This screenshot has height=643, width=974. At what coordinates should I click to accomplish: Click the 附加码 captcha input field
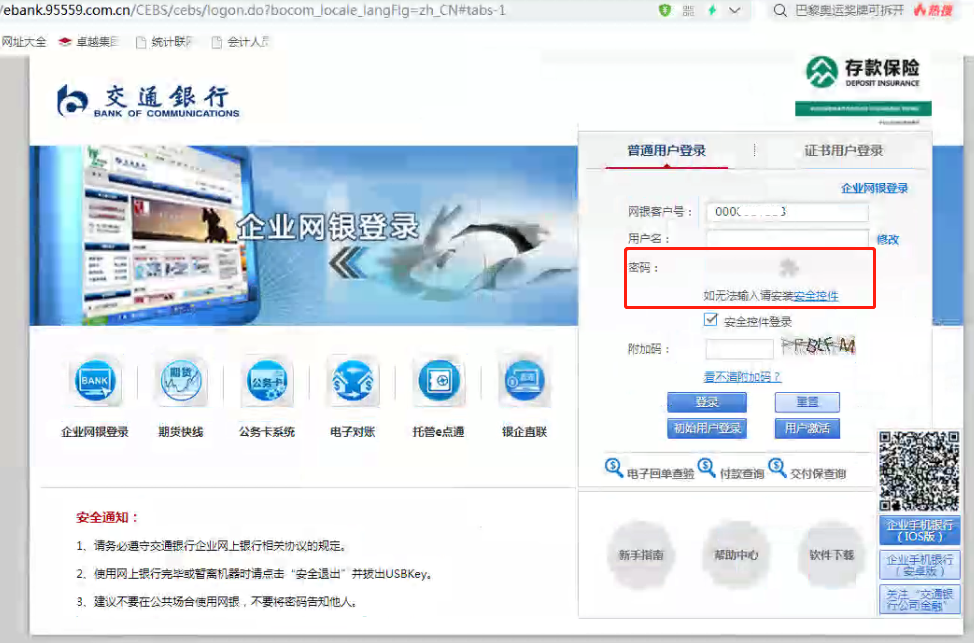(739, 349)
